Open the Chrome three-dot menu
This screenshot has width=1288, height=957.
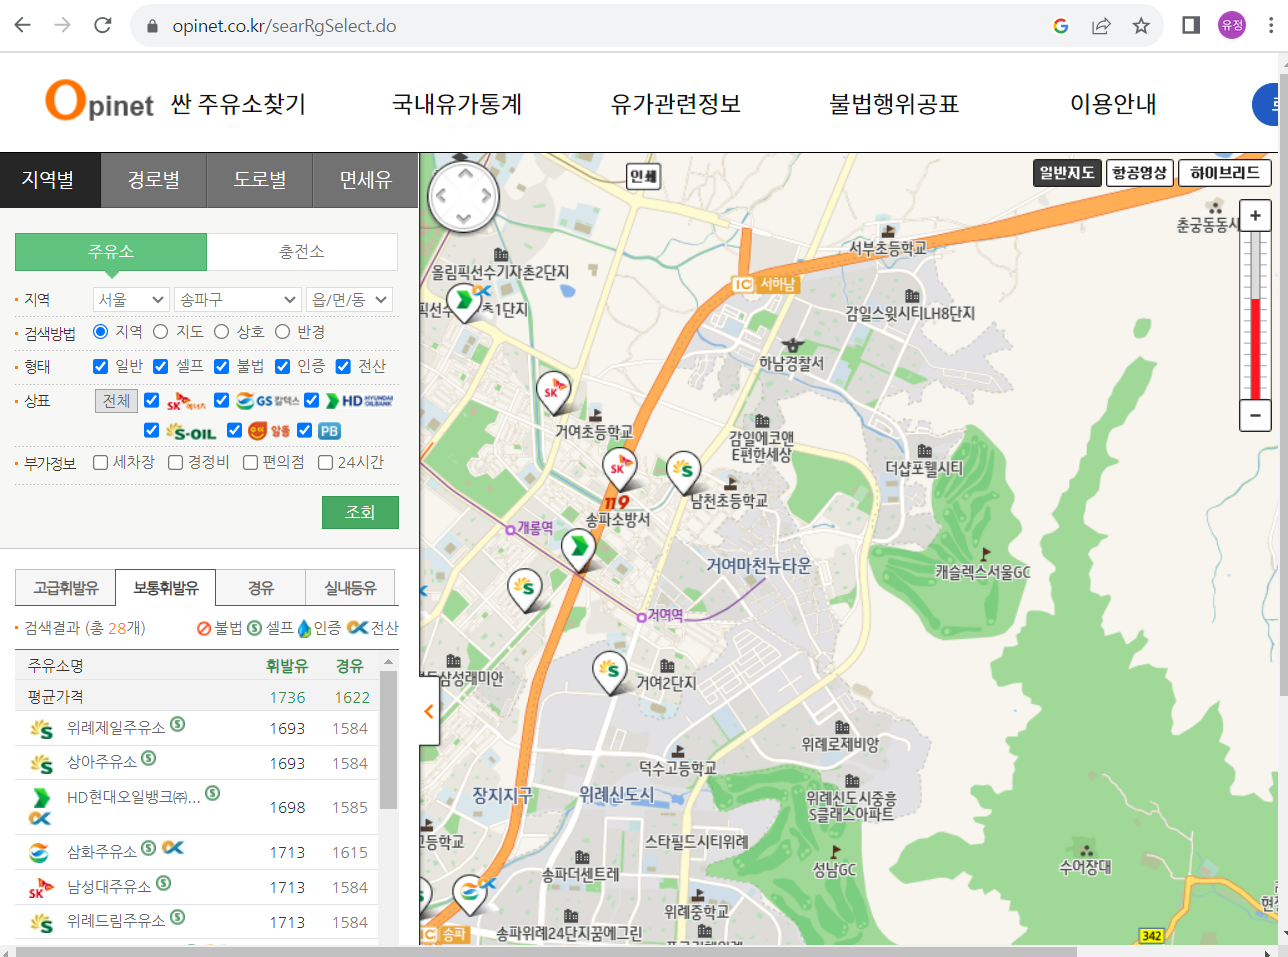pyautogui.click(x=1271, y=25)
